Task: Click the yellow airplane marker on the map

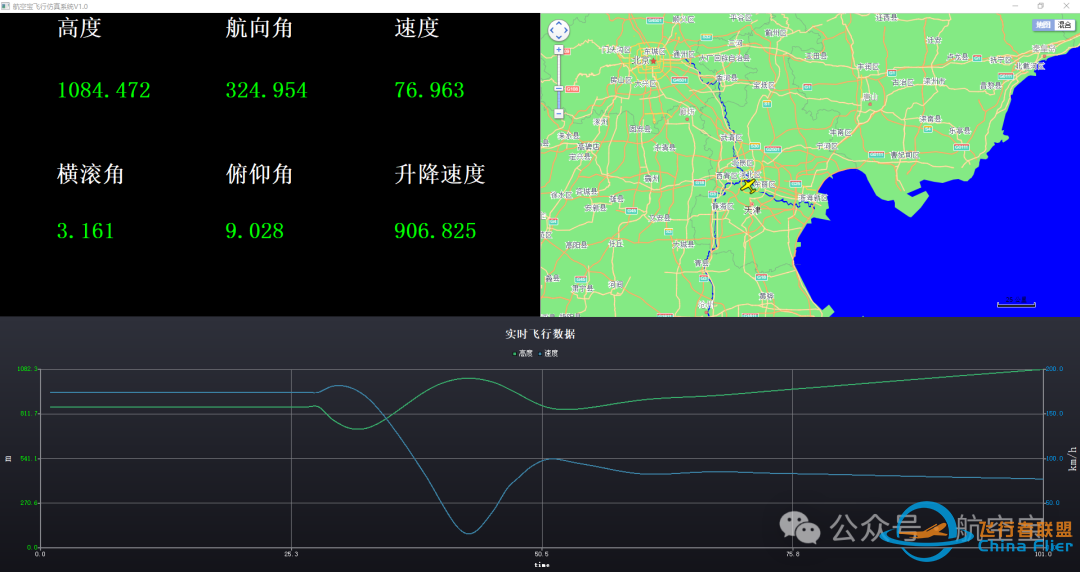Action: pos(748,185)
